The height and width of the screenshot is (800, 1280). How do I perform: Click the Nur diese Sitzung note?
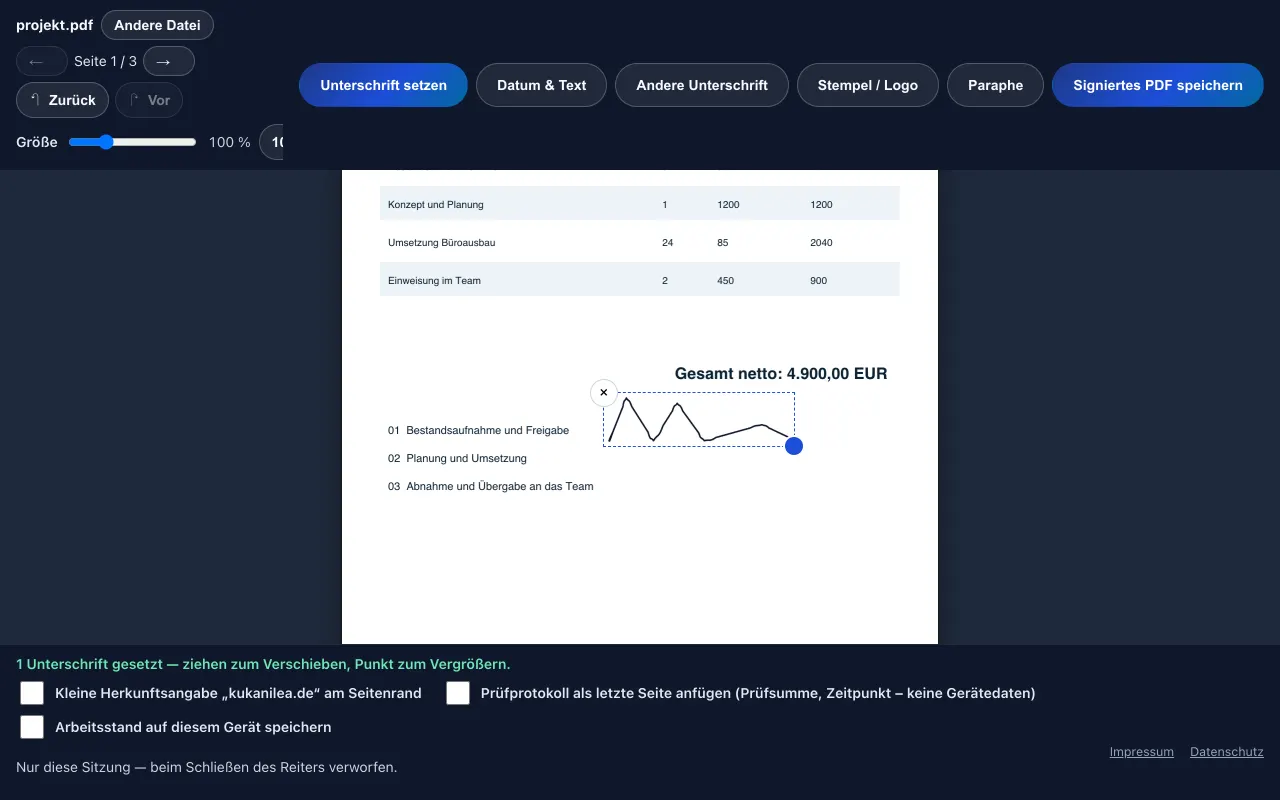(x=206, y=767)
